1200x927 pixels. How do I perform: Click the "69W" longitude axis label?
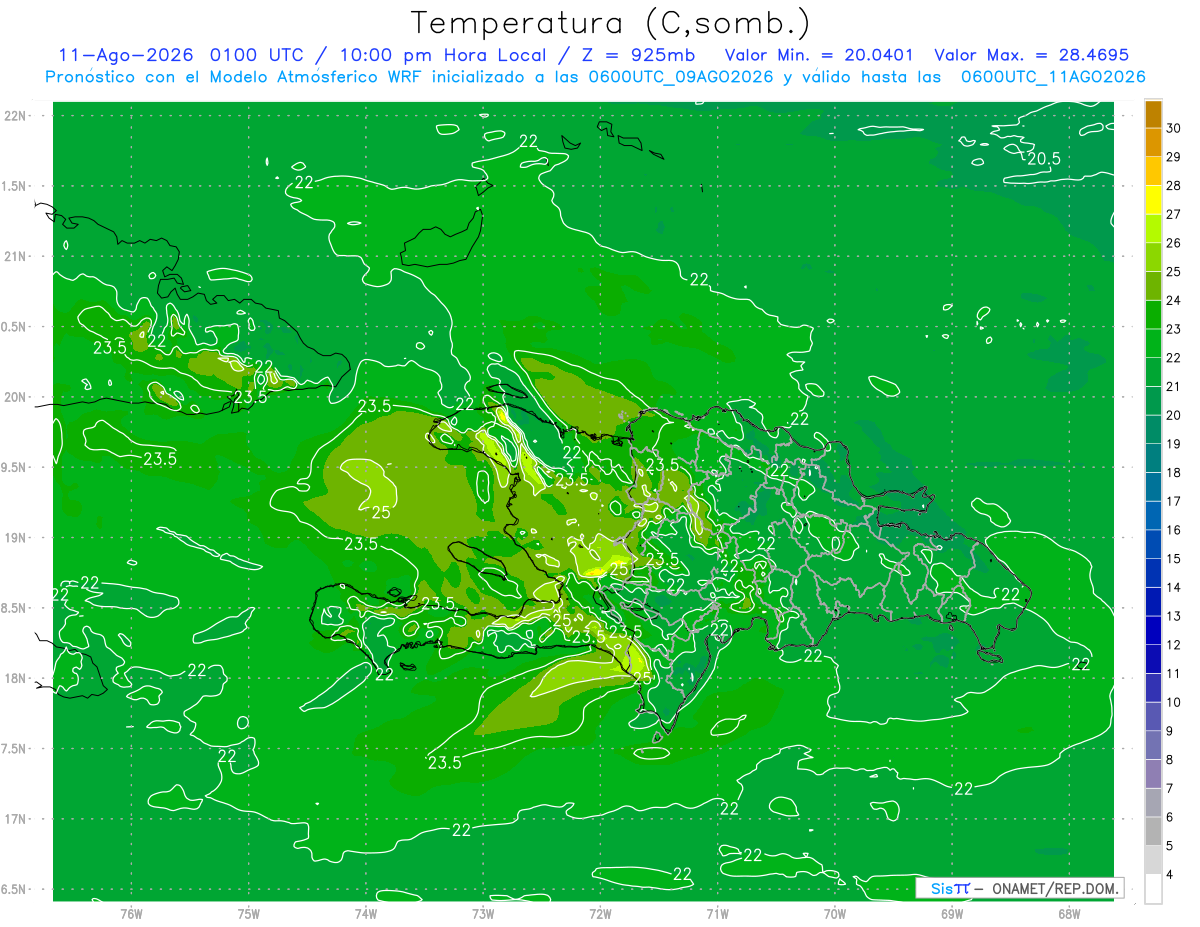pos(952,913)
